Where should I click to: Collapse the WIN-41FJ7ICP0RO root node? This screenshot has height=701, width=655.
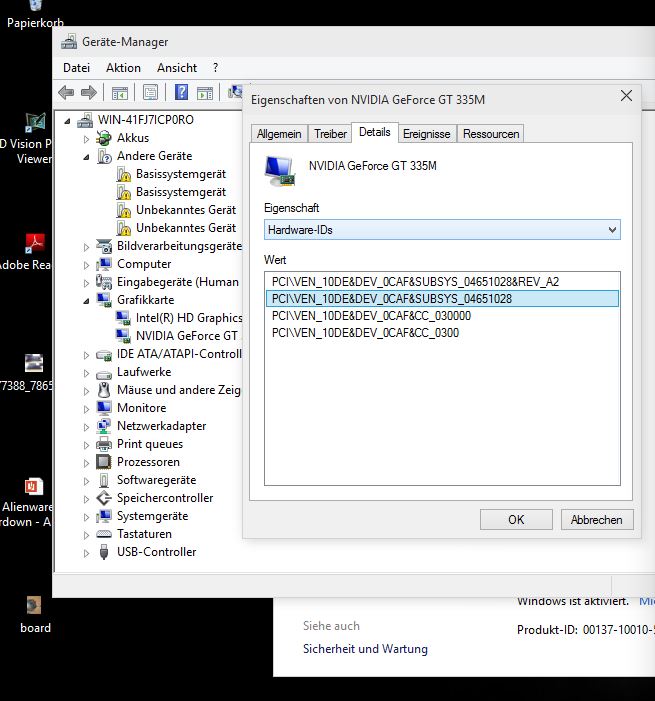[68, 121]
